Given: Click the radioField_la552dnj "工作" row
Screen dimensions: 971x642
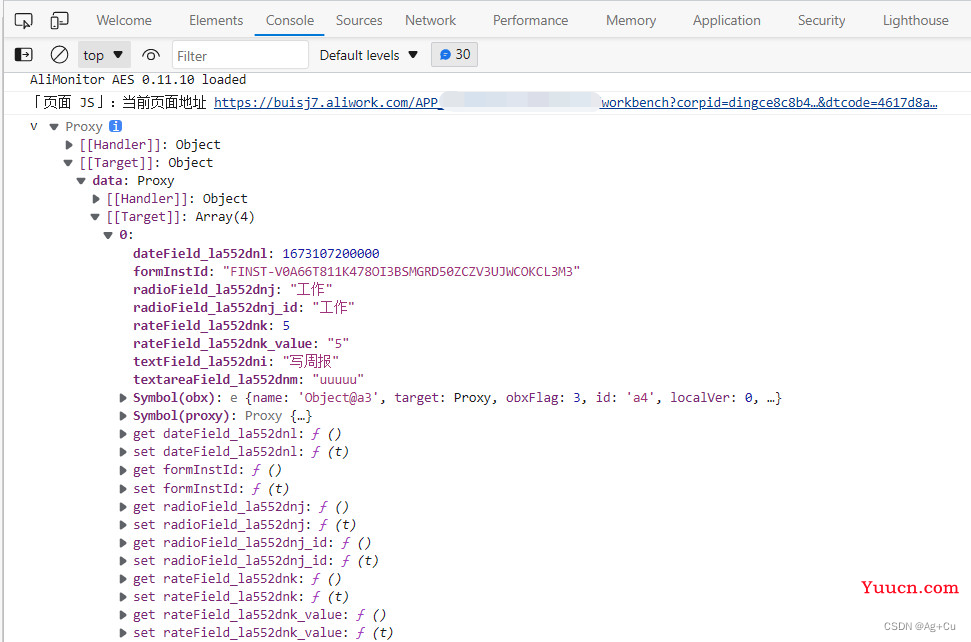Looking at the screenshot, I should point(232,289).
